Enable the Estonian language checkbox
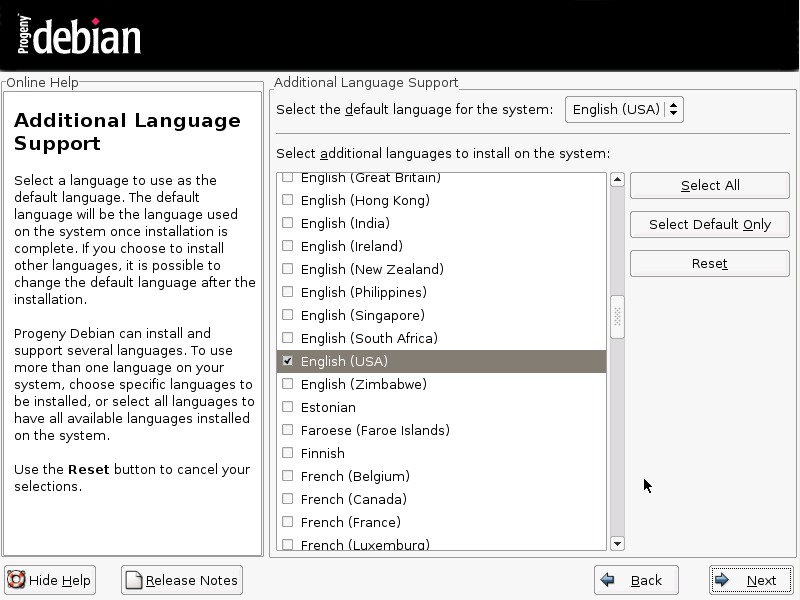Viewport: 800px width, 600px height. pos(288,407)
